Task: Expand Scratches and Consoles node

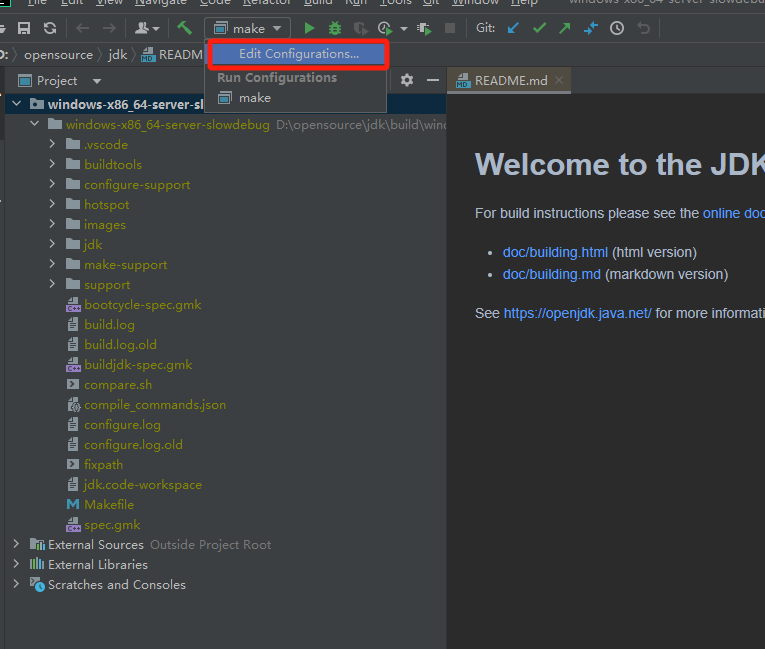Action: click(x=16, y=584)
